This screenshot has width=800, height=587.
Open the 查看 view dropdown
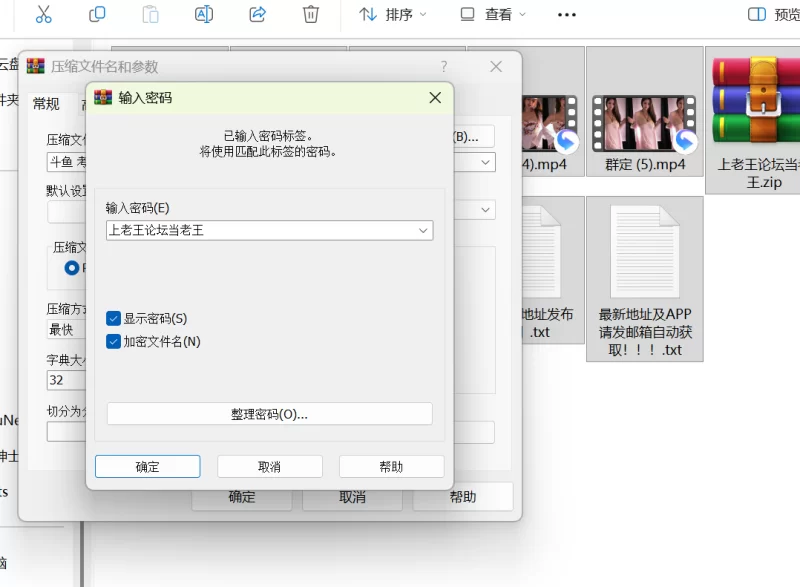(493, 15)
